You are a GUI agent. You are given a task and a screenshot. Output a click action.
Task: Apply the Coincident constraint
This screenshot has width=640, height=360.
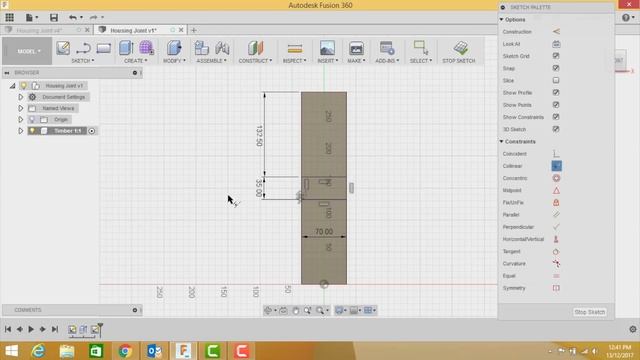tap(556, 154)
